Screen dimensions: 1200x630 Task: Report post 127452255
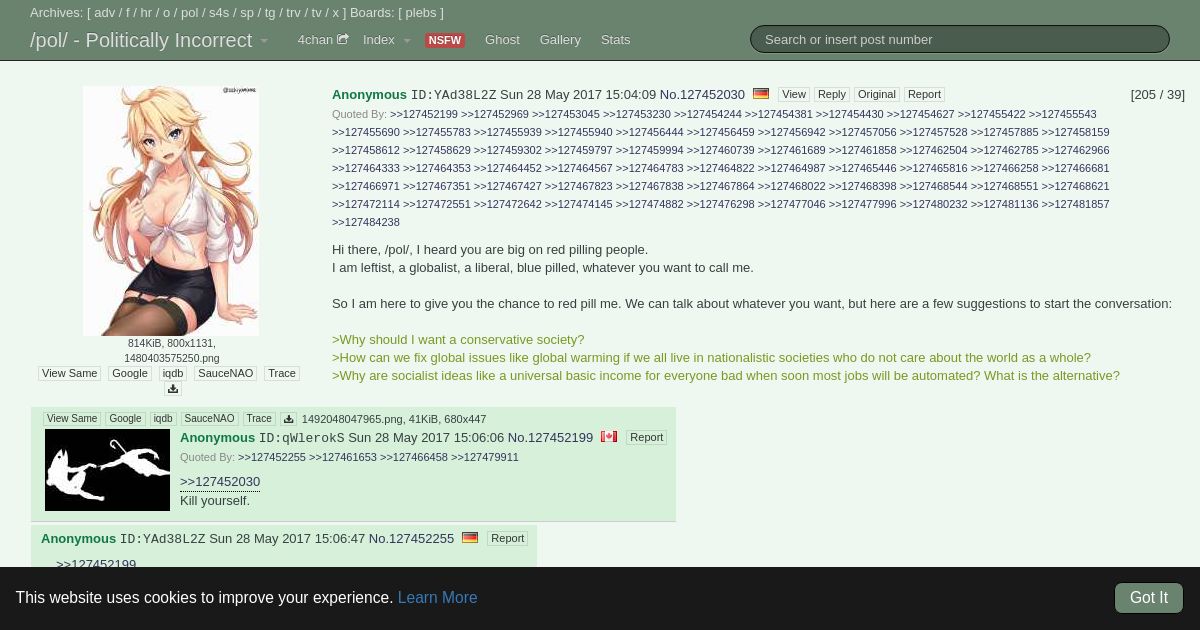(507, 538)
